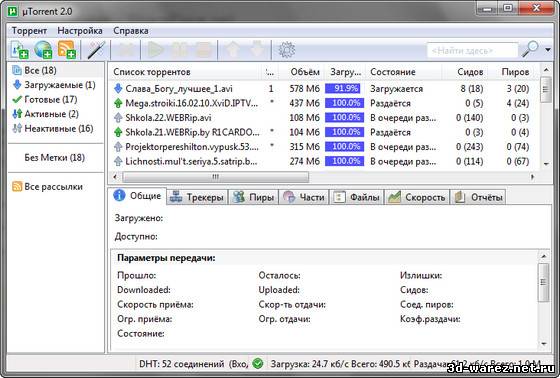Select the Активные (2) category
The width and height of the screenshot is (560, 378).
[56, 114]
